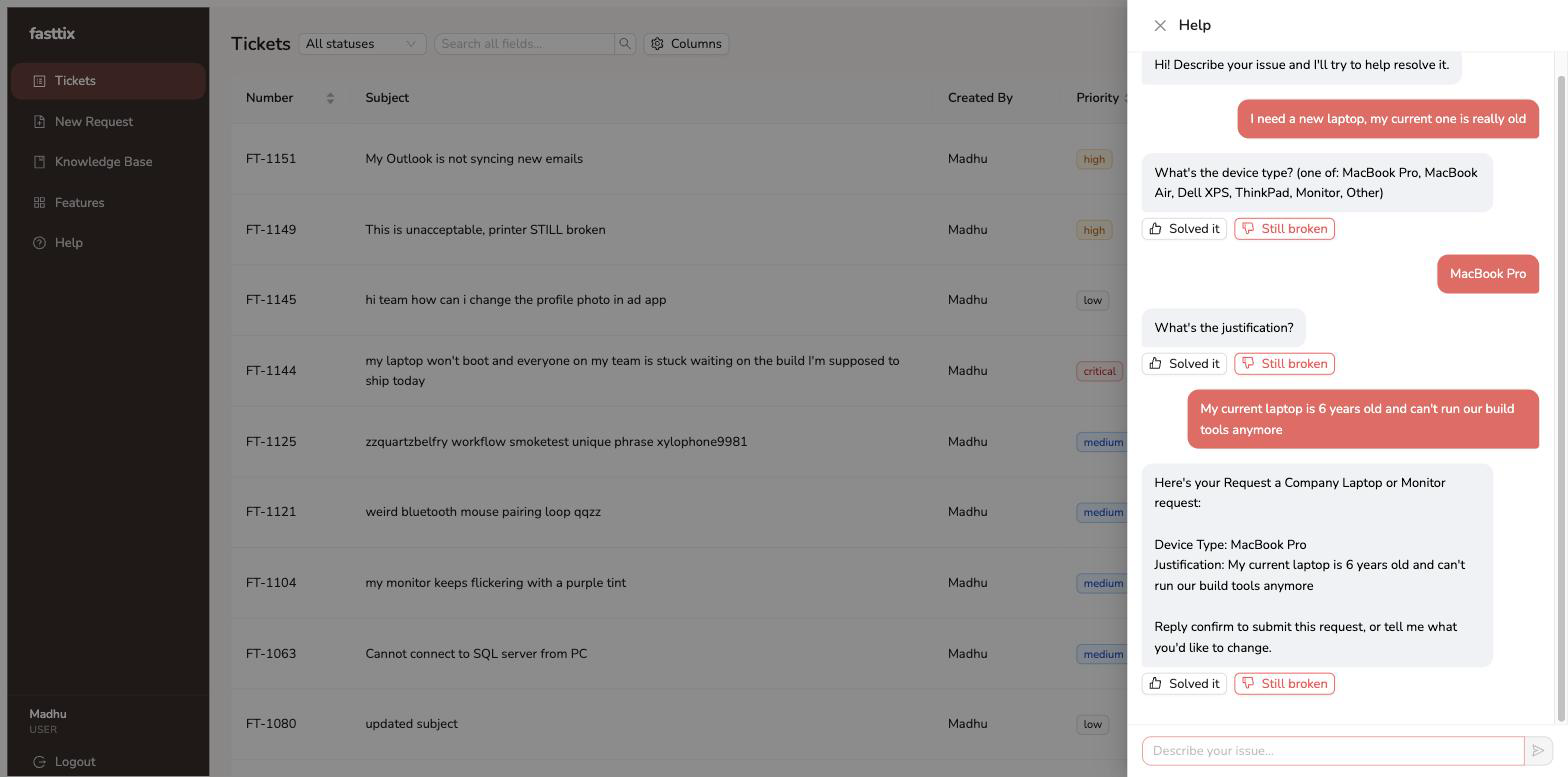Viewport: 1568px width, 777px height.
Task: Click Still broken under device type question
Action: tap(1284, 229)
